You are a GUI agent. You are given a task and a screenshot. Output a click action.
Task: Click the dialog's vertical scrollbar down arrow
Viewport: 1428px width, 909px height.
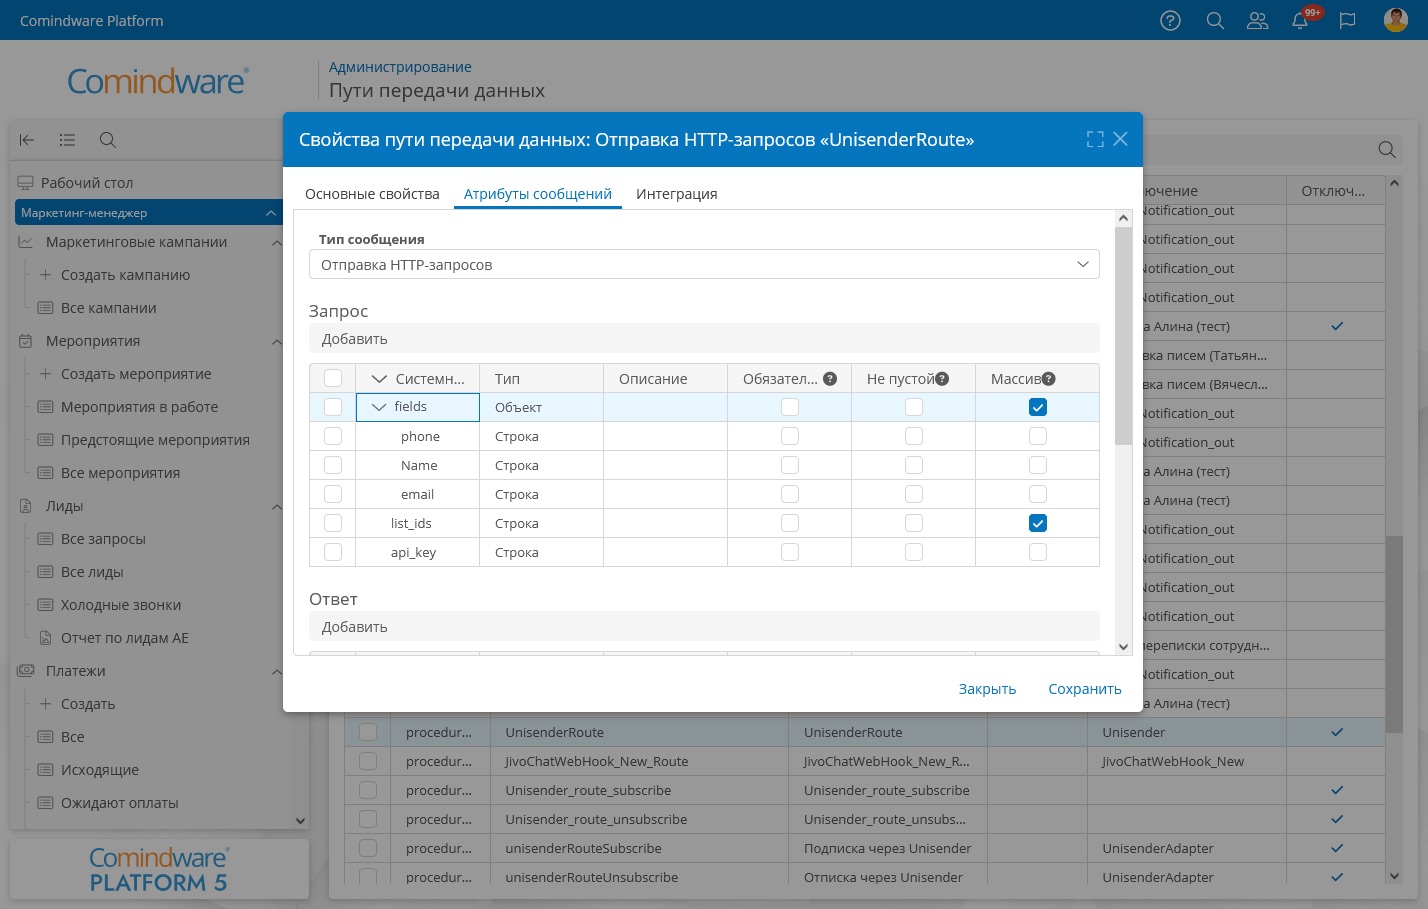(x=1123, y=647)
